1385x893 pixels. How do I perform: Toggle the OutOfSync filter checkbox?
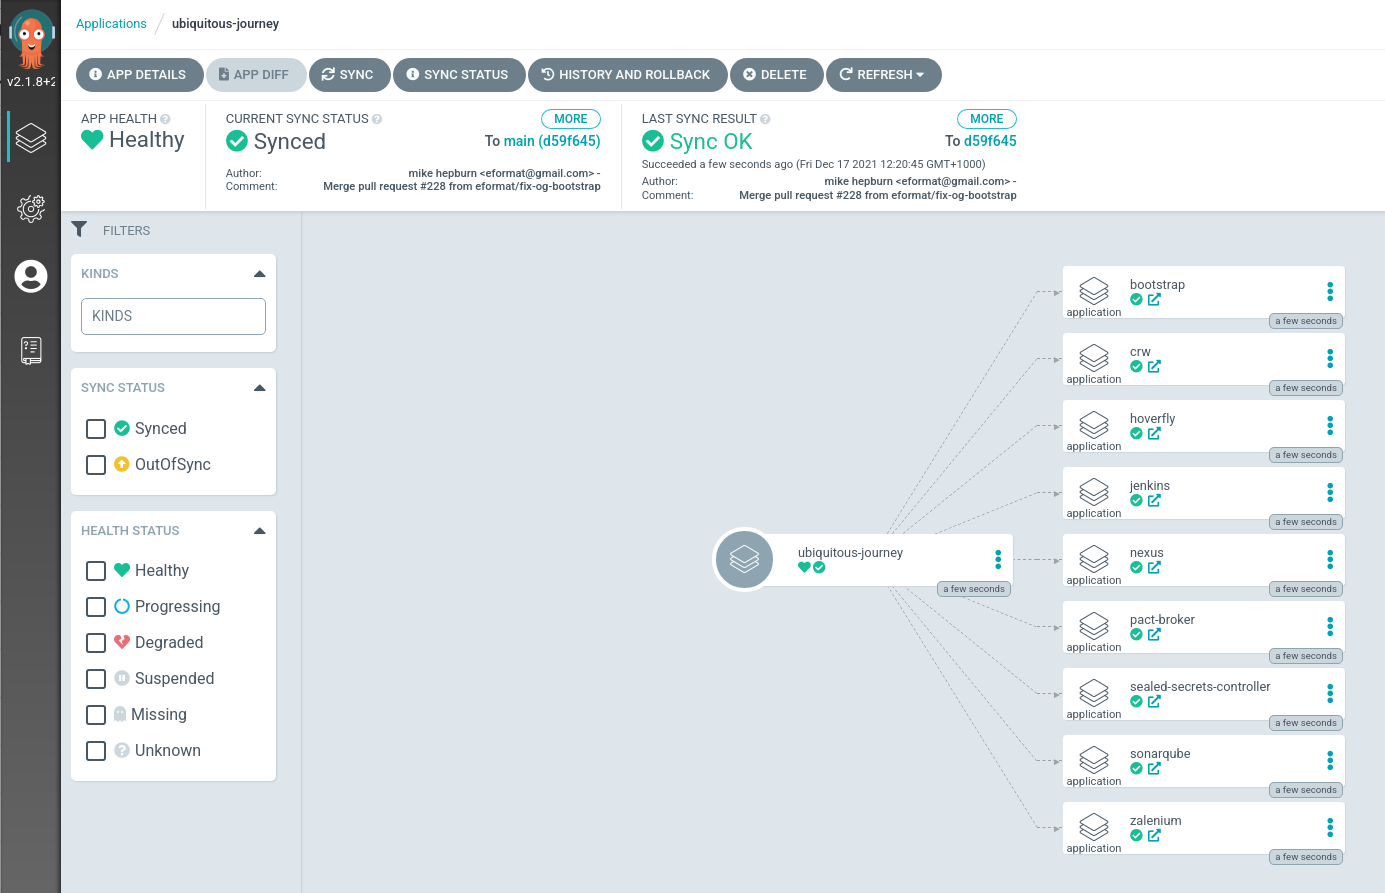tap(96, 465)
